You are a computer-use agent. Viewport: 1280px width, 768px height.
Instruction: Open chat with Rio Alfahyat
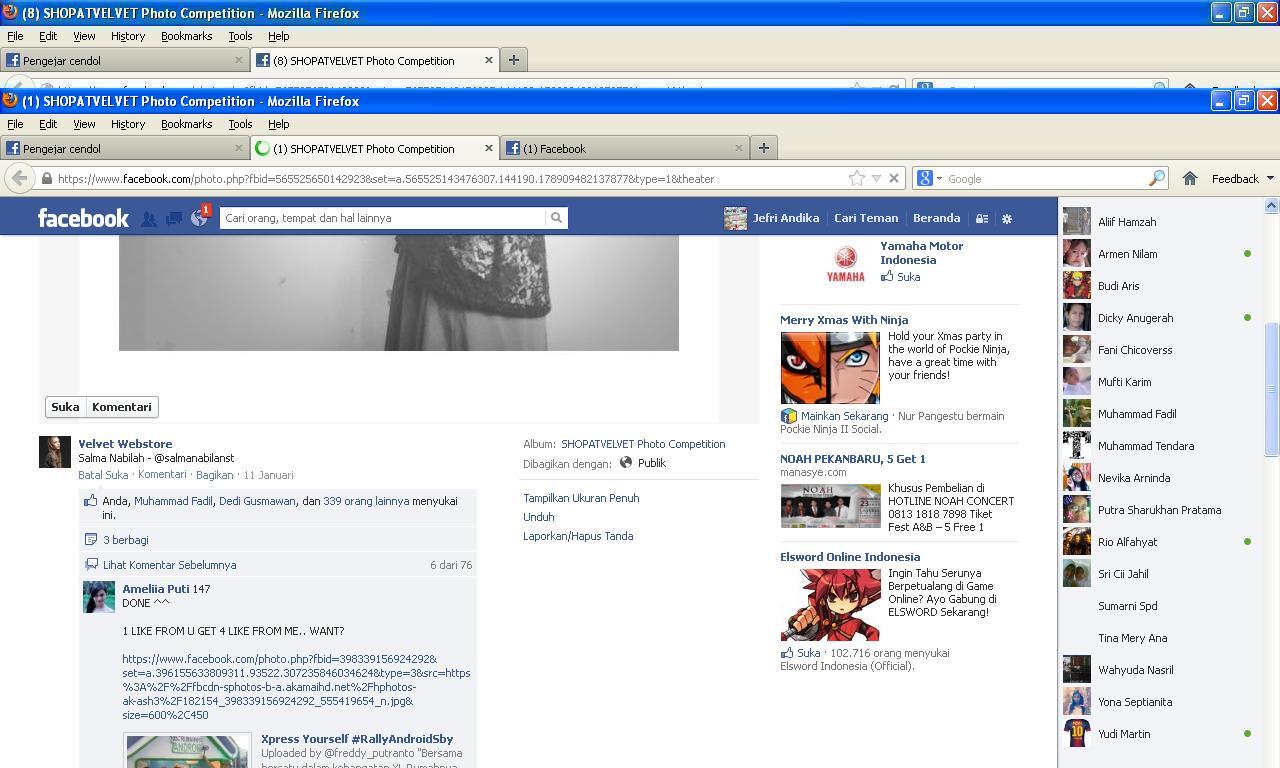pyautogui.click(x=1158, y=542)
